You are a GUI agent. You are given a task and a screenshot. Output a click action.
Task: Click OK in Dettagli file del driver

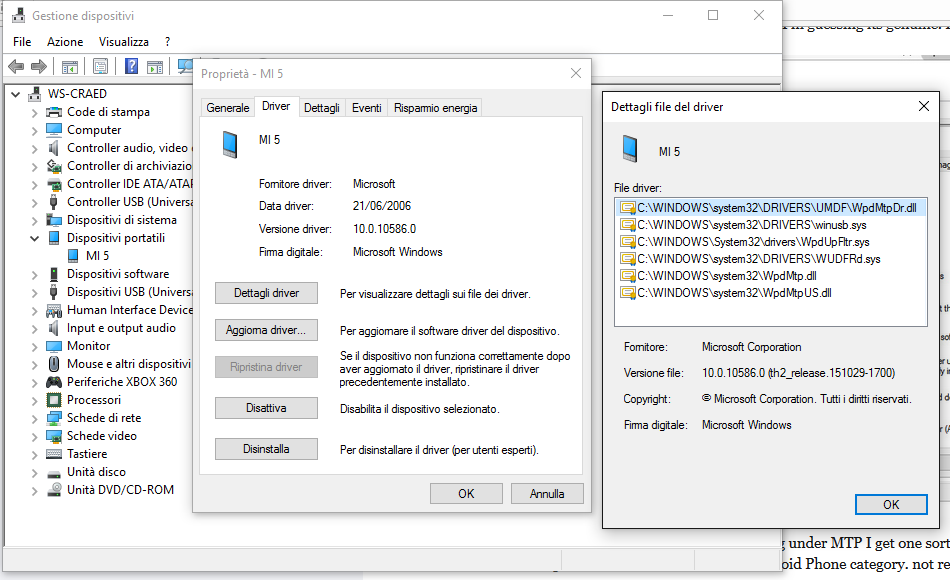[x=891, y=505]
